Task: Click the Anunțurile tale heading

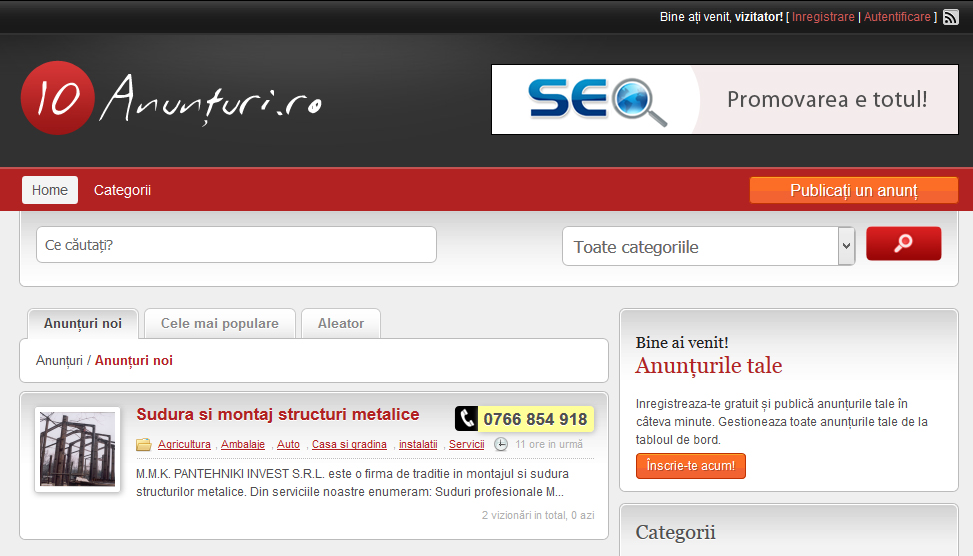Action: pyautogui.click(x=709, y=365)
